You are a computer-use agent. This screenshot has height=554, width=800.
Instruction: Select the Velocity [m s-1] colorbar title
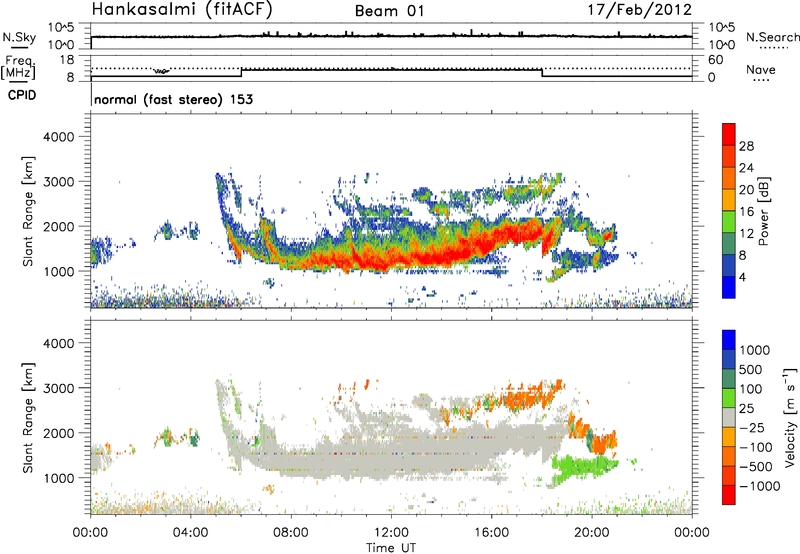click(x=790, y=417)
